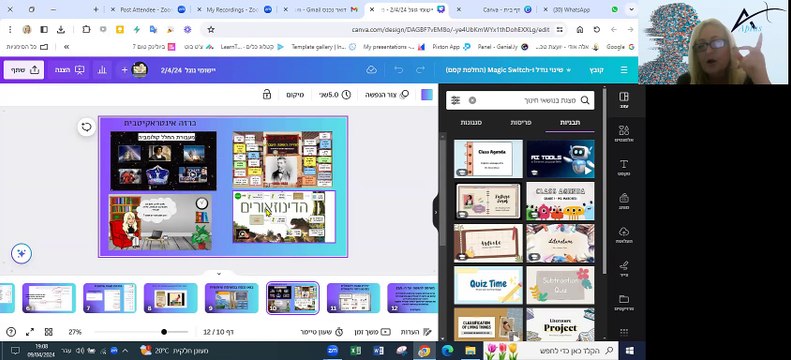Open browser downloads arrow icon

click(61, 30)
